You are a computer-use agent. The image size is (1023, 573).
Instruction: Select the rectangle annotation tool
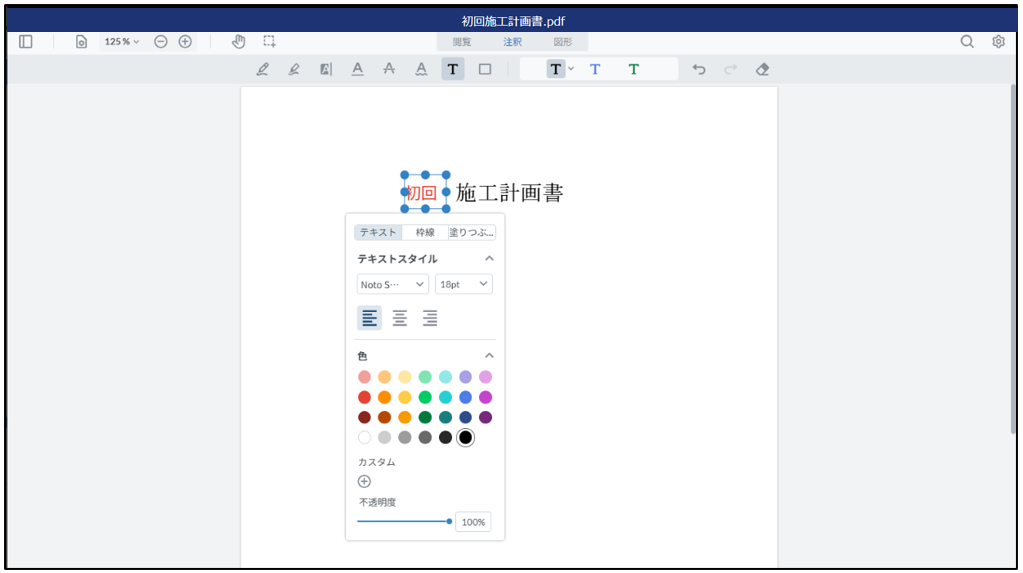coord(485,69)
